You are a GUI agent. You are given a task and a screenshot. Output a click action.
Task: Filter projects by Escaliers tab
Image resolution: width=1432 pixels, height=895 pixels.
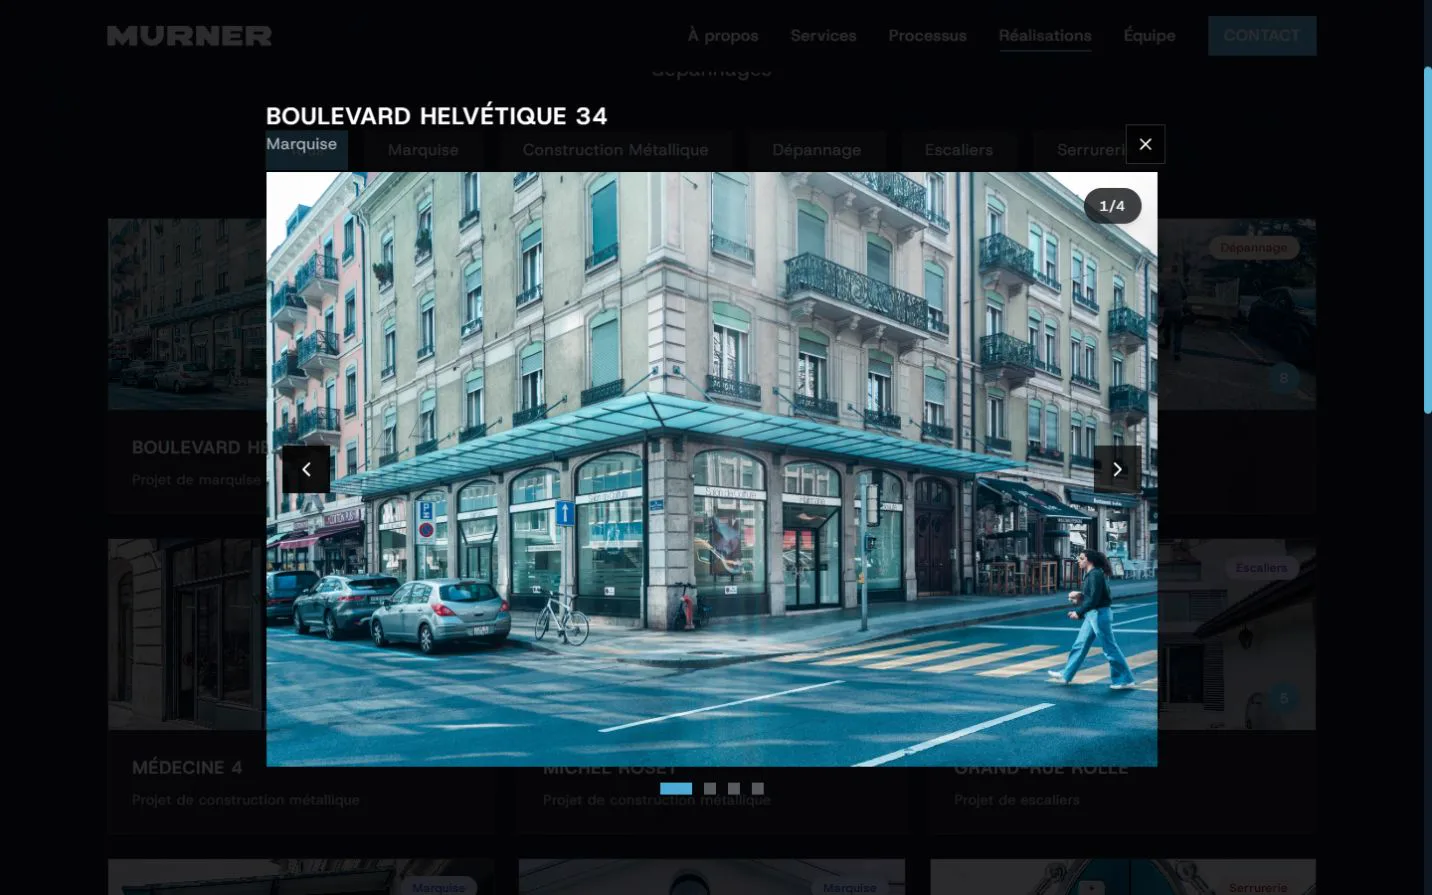pos(958,149)
